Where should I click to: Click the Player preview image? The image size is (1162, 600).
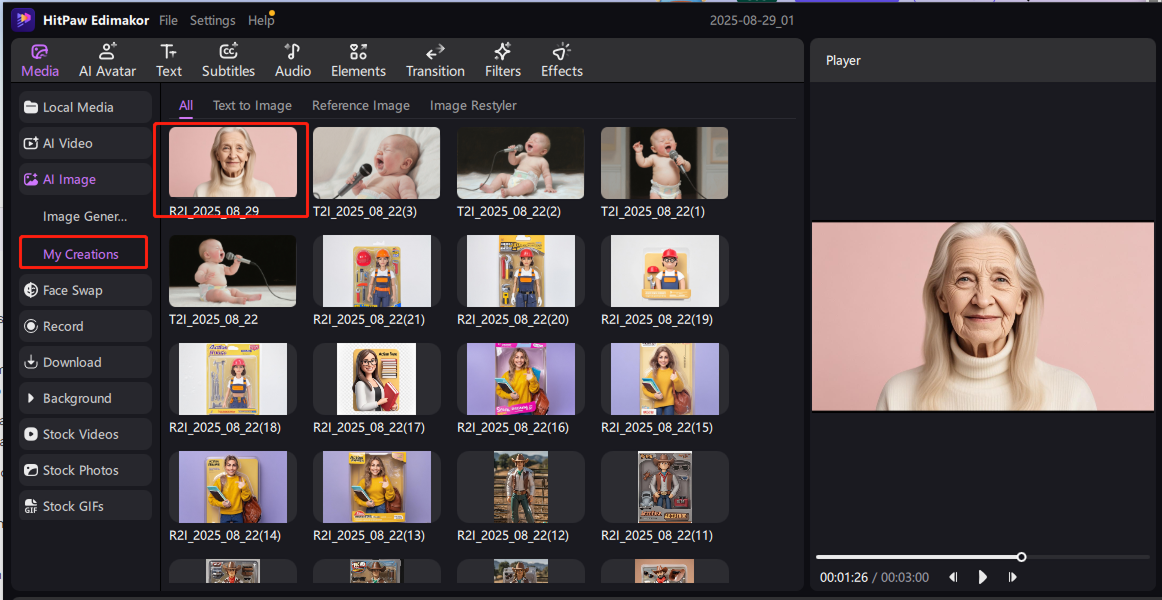point(983,316)
